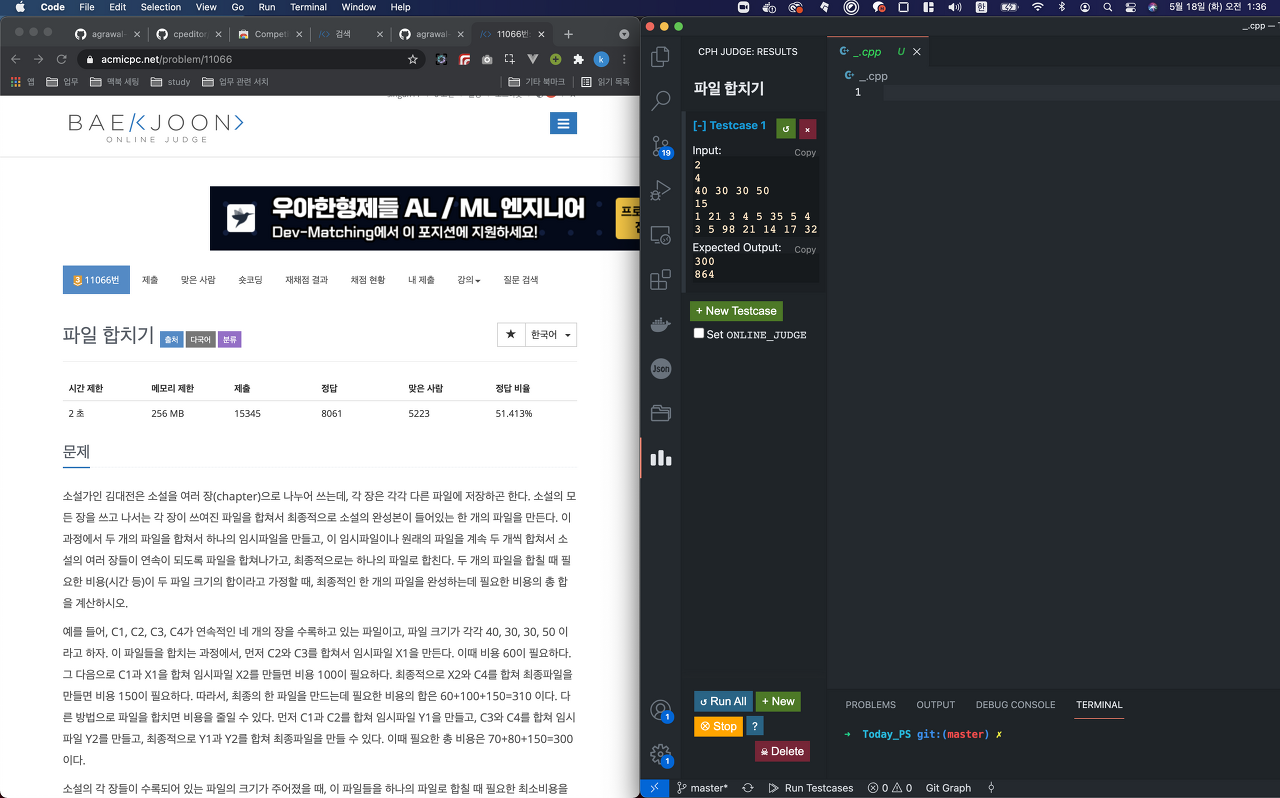Image resolution: width=1280 pixels, height=798 pixels.
Task: Open Source Control with 19 badge
Action: click(x=661, y=147)
